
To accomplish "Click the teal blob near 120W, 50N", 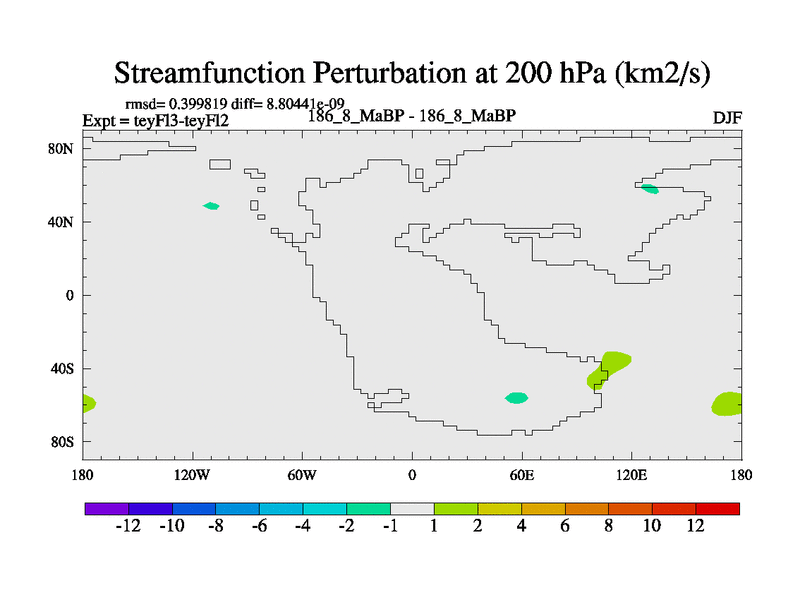I will coord(211,206).
